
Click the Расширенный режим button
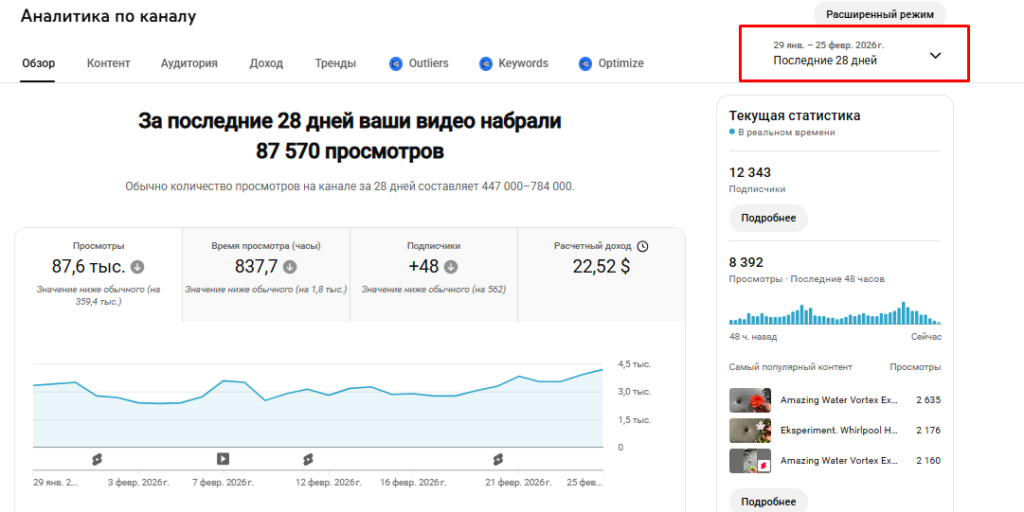pyautogui.click(x=879, y=14)
